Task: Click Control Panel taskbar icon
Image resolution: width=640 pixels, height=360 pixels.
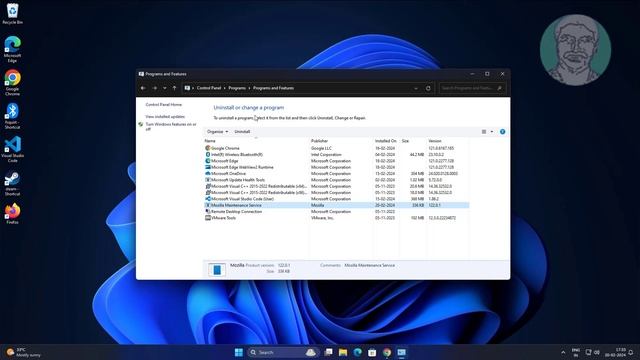Action: [x=402, y=352]
